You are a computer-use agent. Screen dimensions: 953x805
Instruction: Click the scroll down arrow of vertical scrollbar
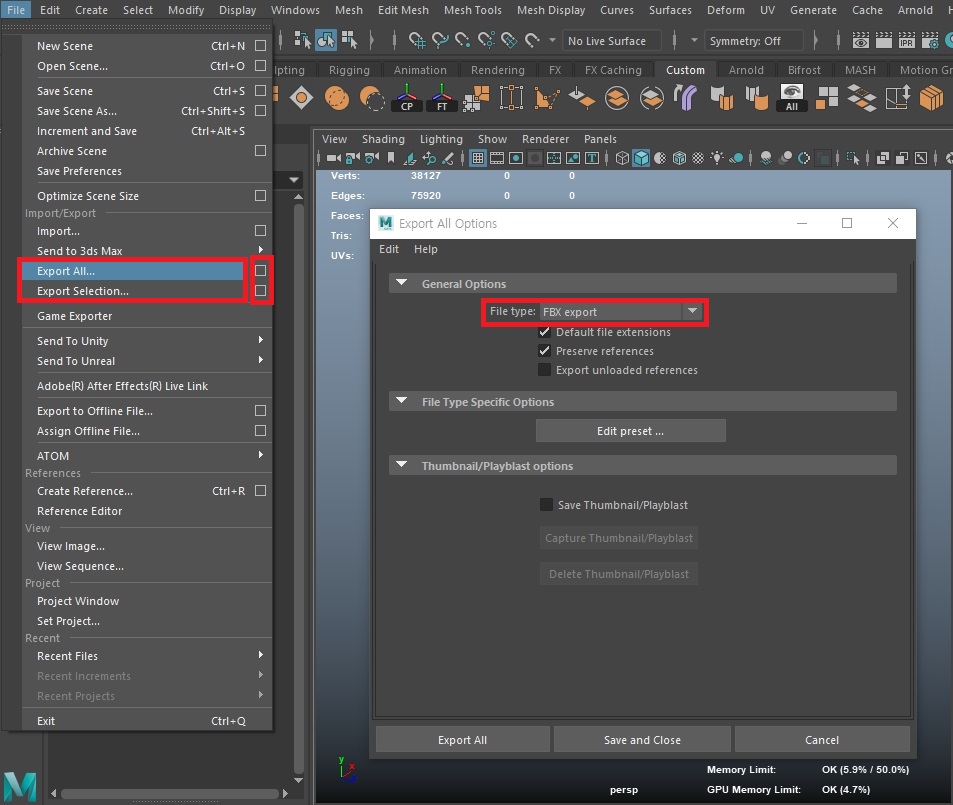[298, 780]
